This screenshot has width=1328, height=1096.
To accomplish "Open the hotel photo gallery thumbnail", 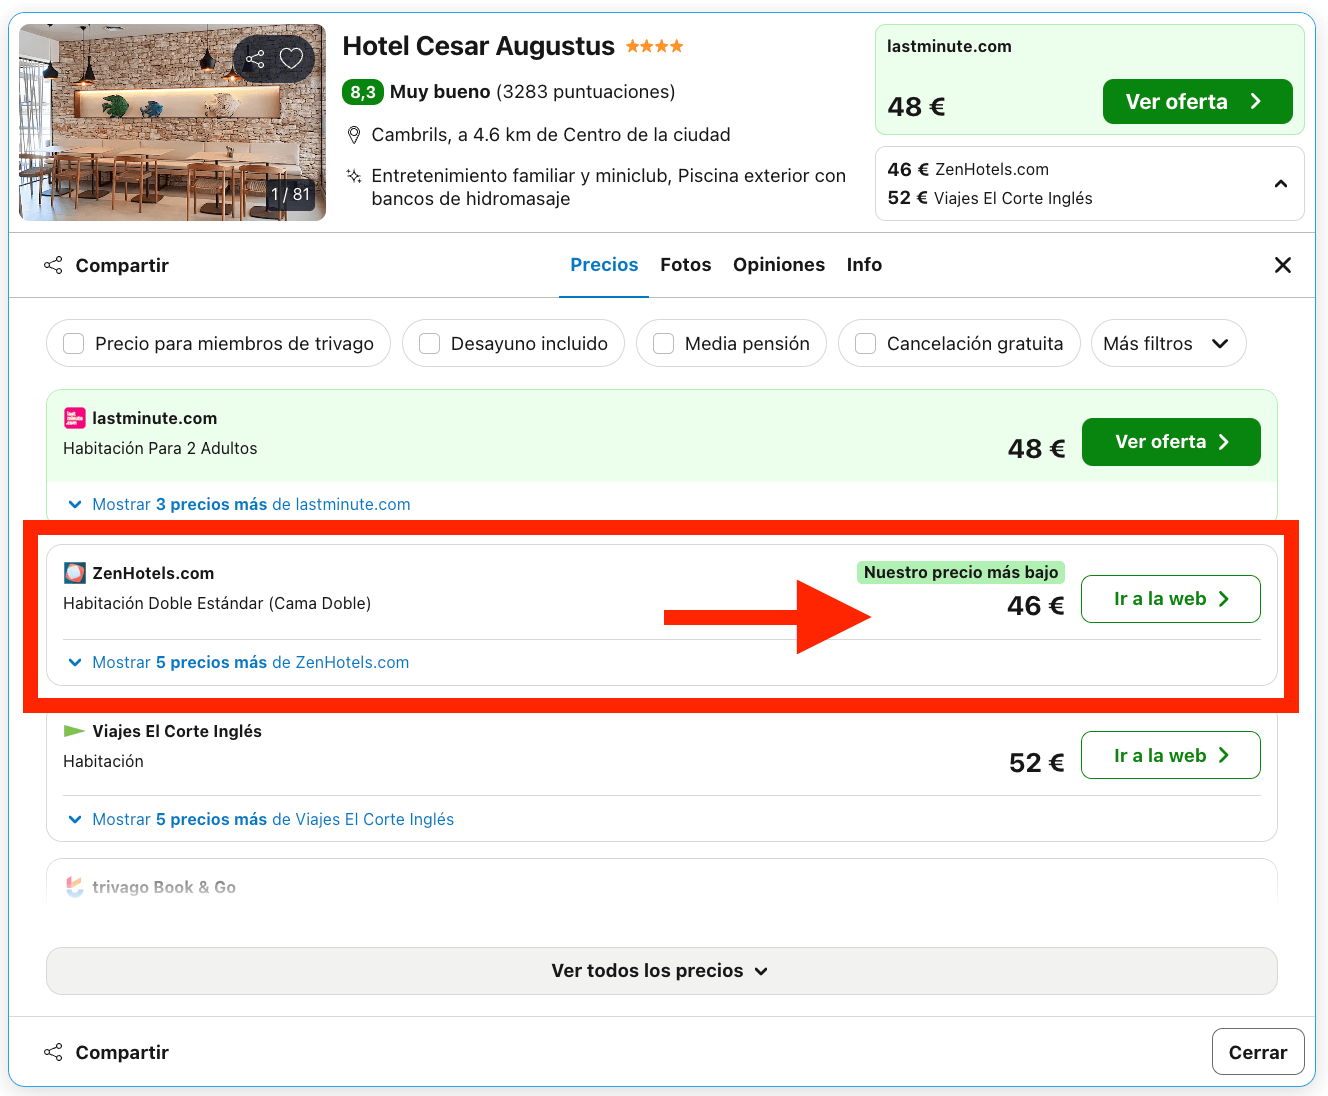I will pos(172,122).
